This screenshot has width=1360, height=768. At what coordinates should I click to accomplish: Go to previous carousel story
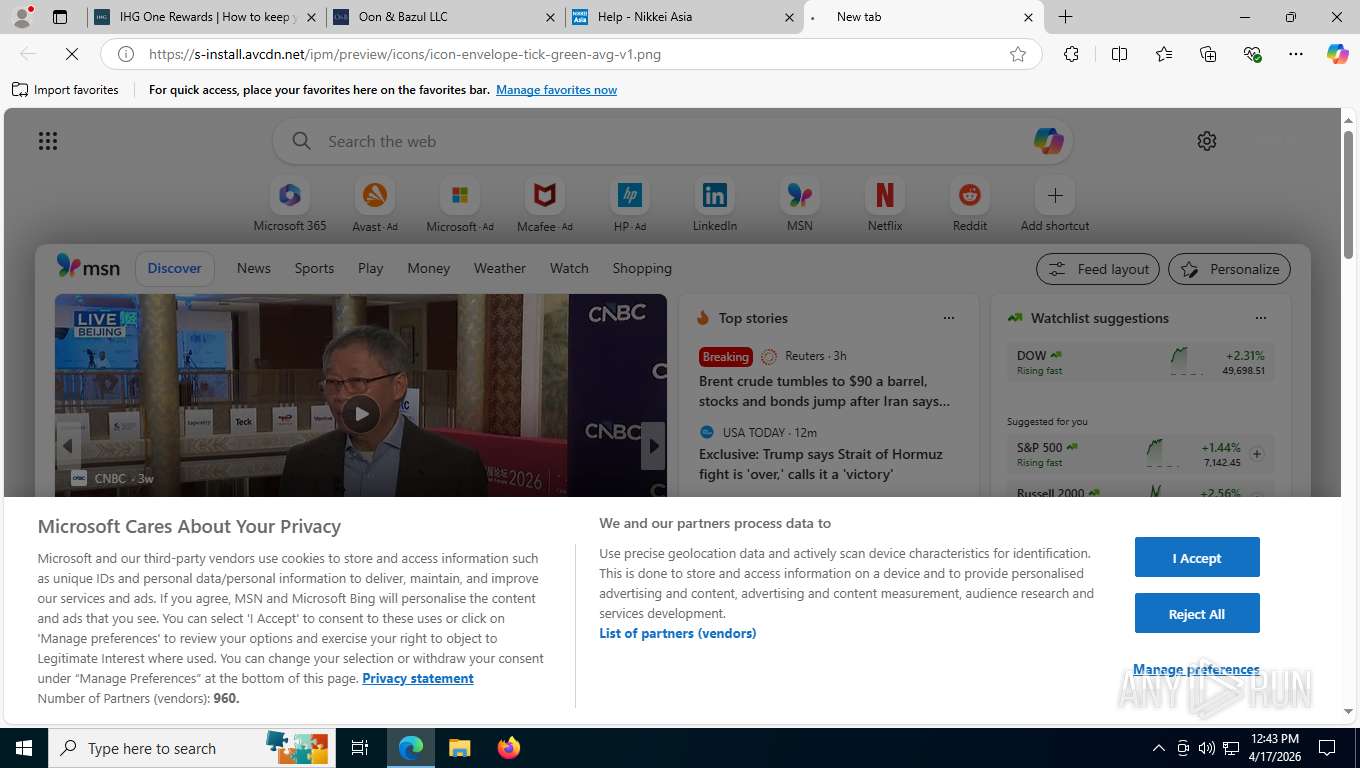point(68,446)
